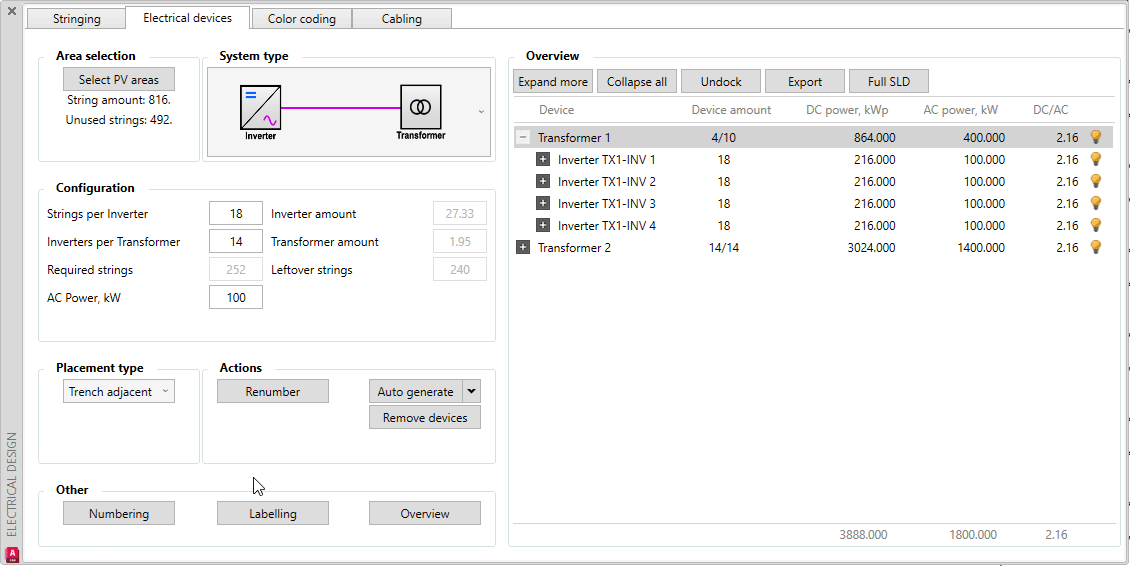Click the lightbulb icon for Inverter TX1-INV 2
The width and height of the screenshot is (1130, 566).
[1095, 181]
